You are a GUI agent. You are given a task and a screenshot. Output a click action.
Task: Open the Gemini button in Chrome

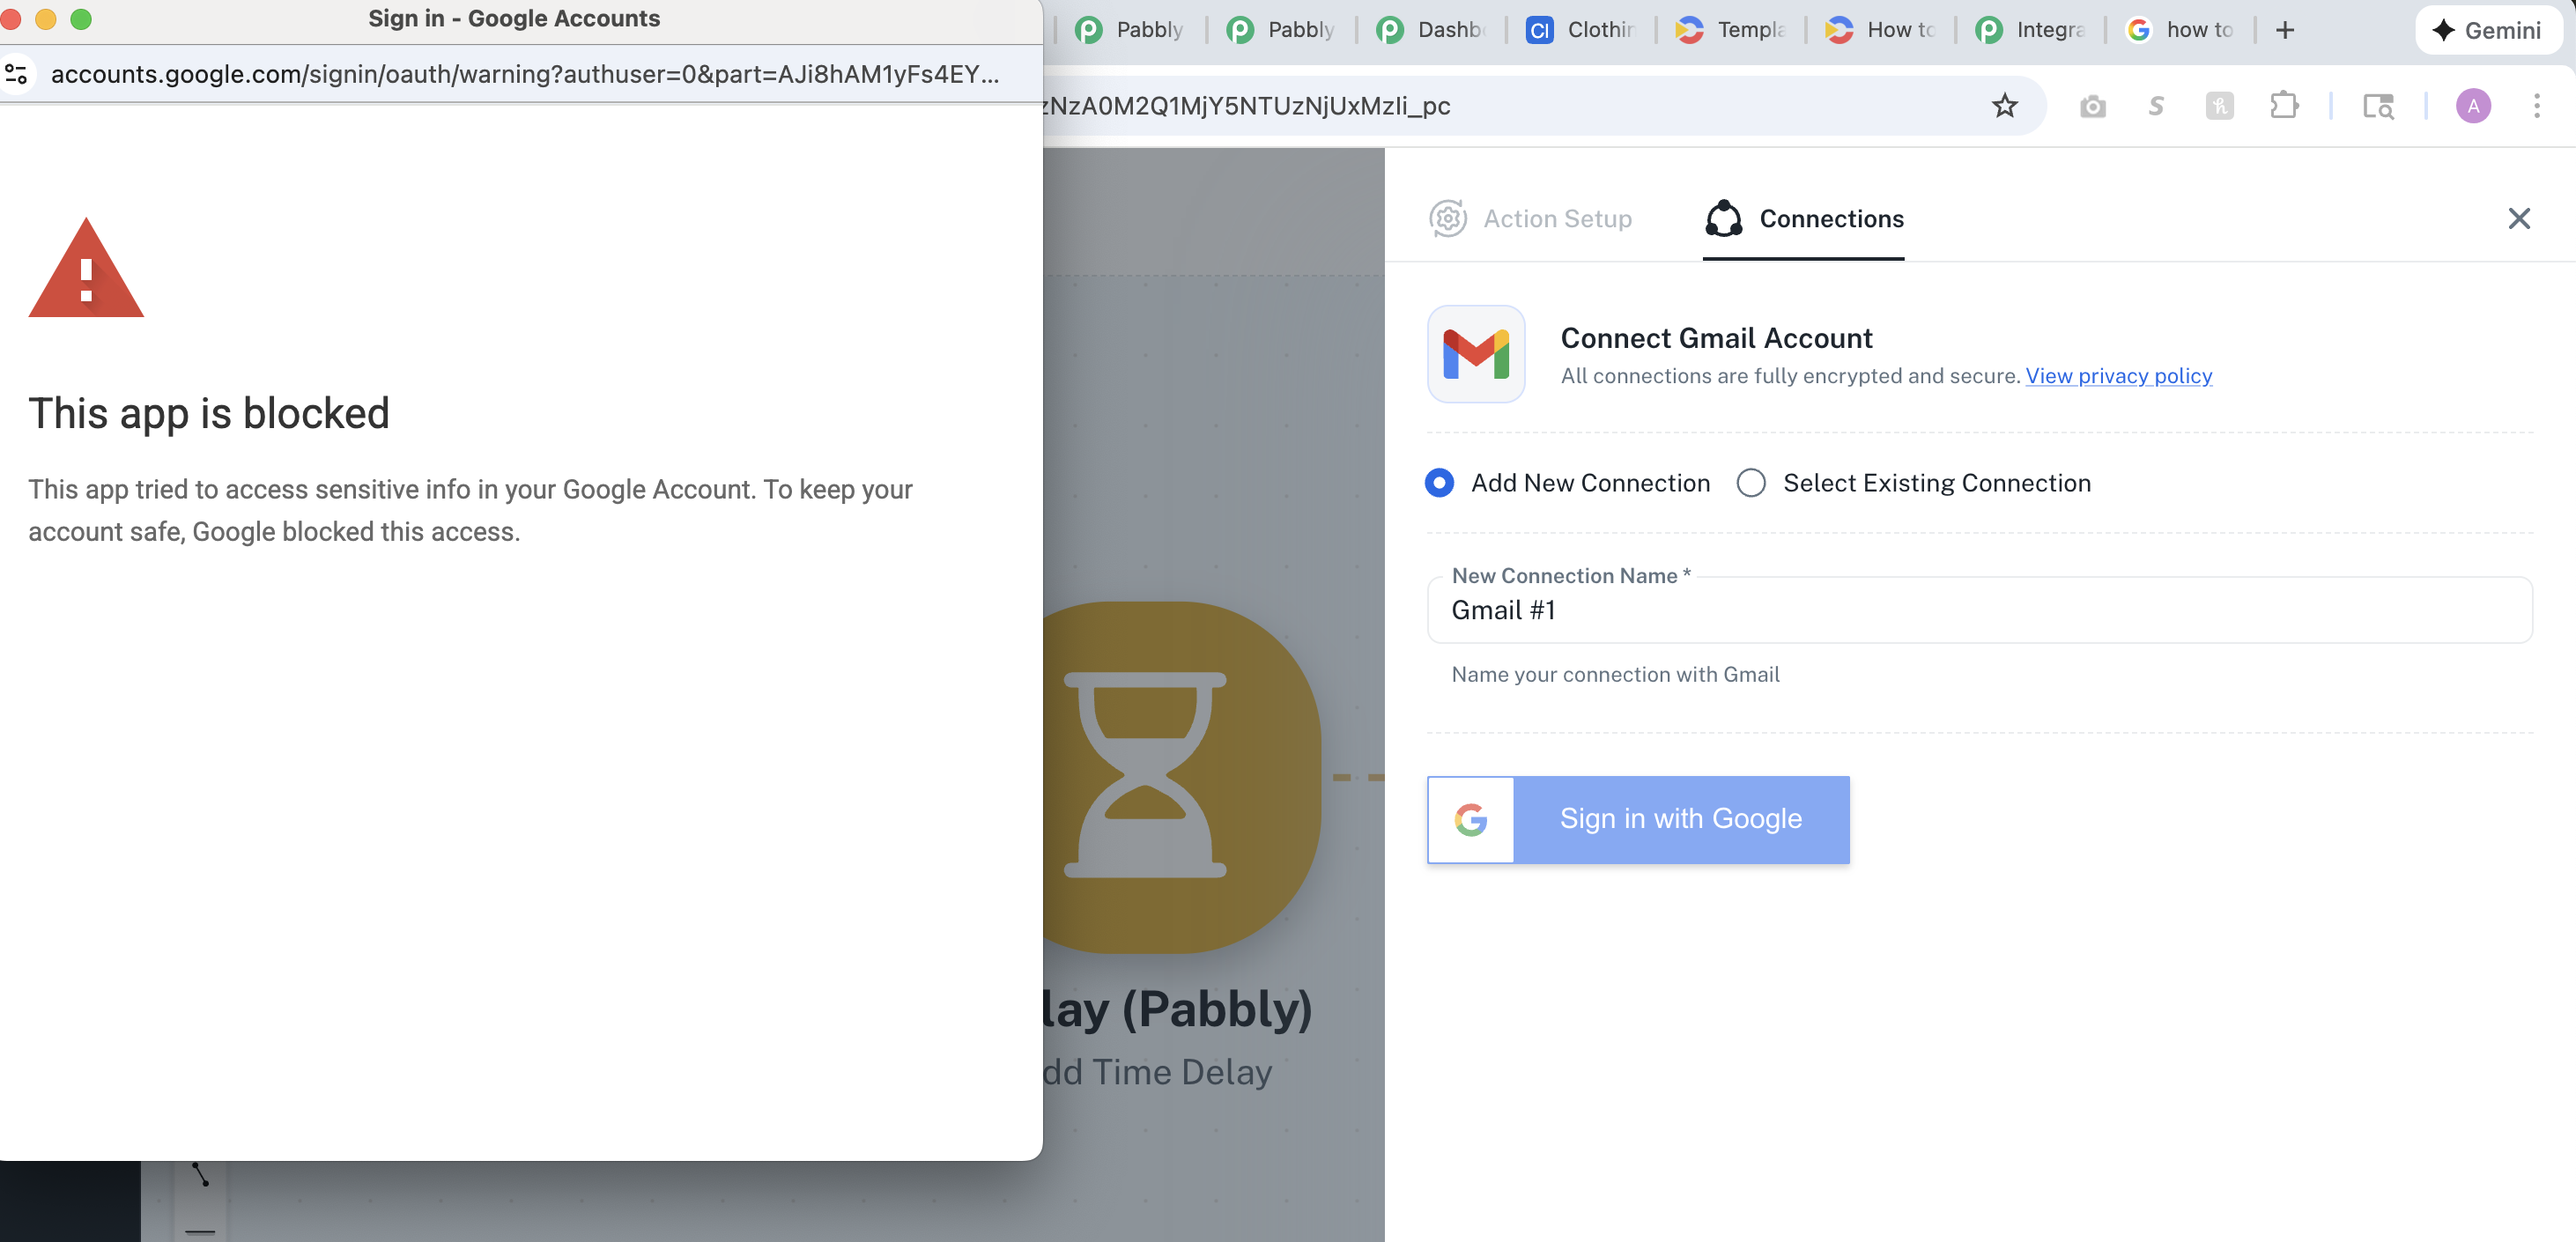point(2488,30)
